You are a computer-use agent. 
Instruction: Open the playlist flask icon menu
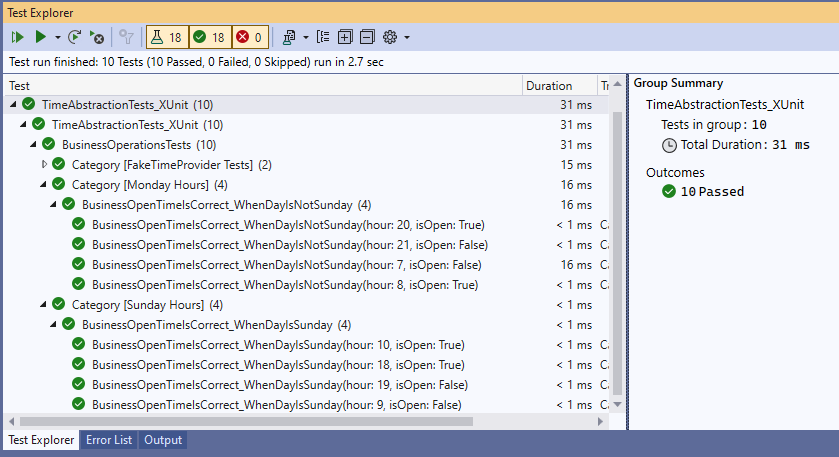(x=291, y=37)
